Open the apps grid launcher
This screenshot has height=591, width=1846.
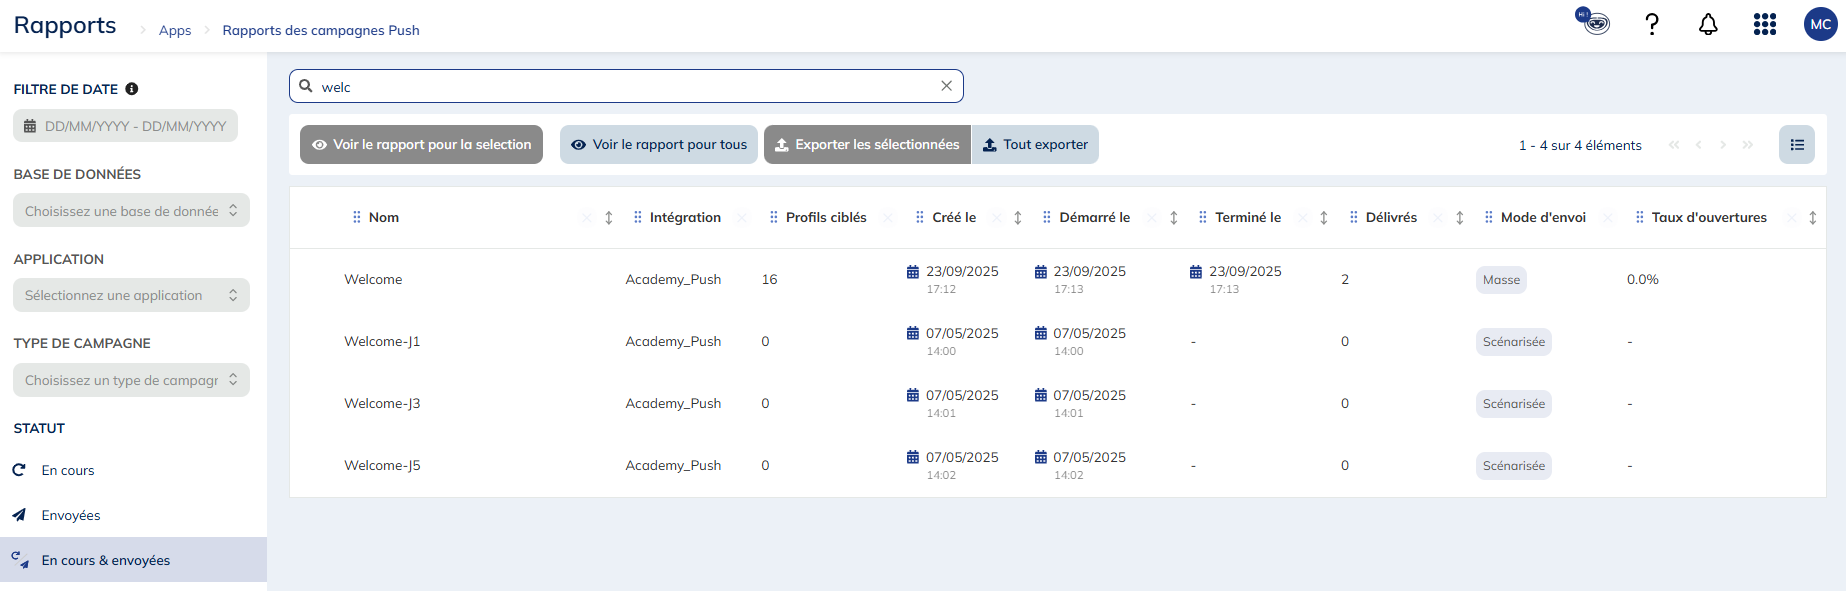tap(1764, 25)
